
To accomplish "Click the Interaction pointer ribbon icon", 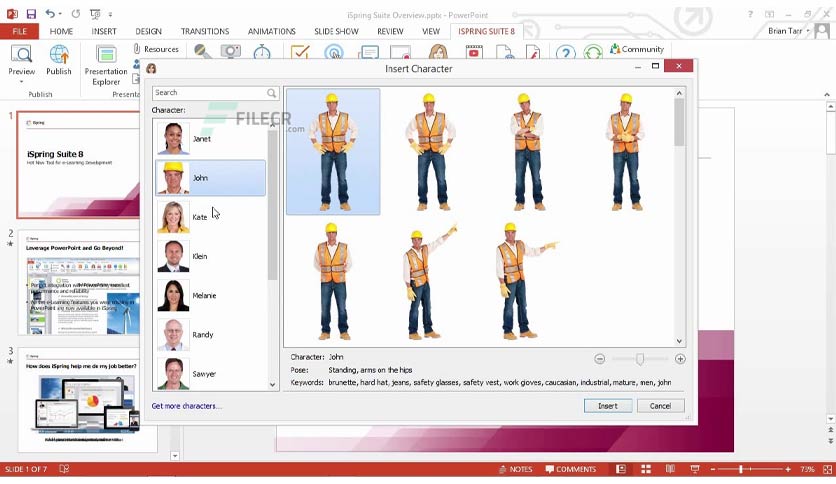I will click(334, 52).
